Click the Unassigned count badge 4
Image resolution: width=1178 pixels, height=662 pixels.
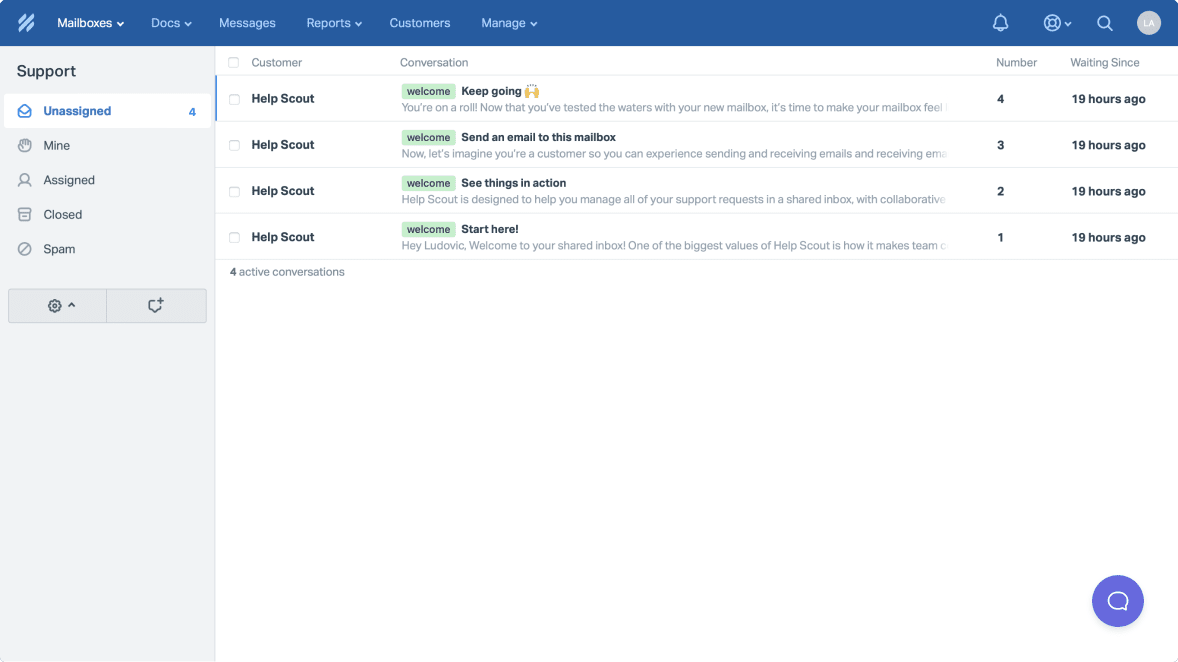(192, 112)
